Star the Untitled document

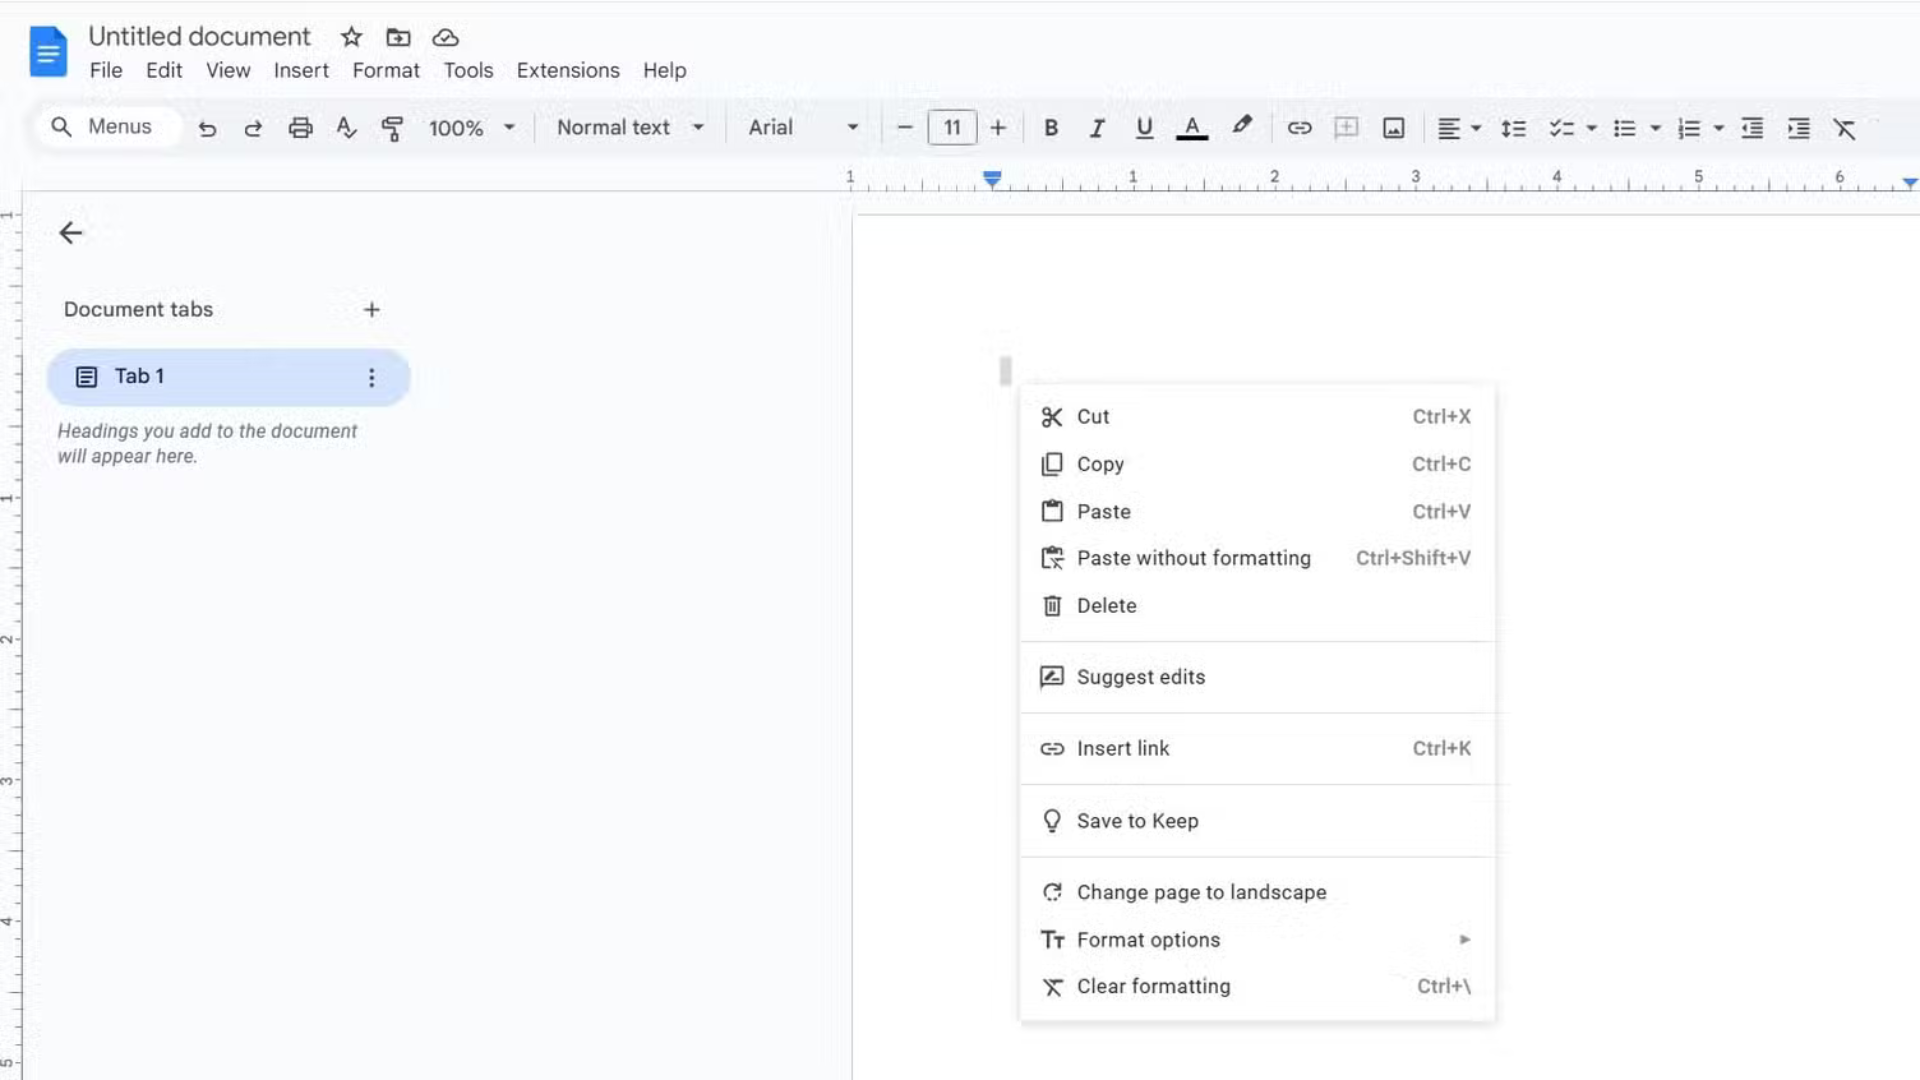[351, 37]
